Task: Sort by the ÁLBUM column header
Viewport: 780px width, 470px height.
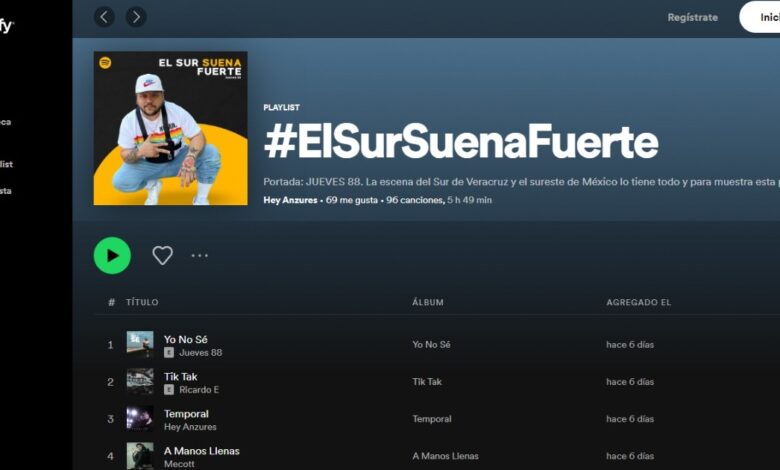Action: pyautogui.click(x=428, y=302)
